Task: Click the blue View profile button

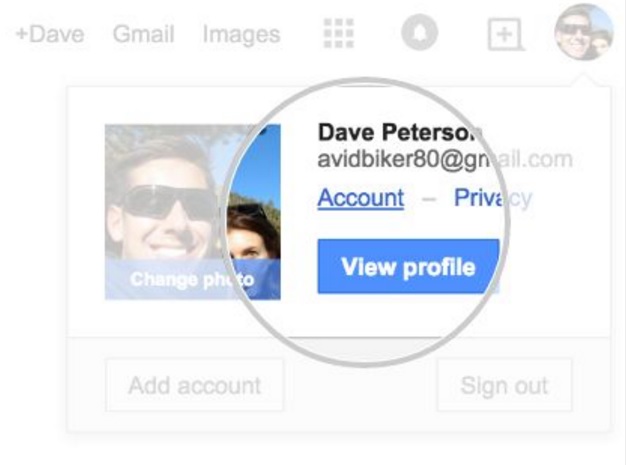Action: point(408,266)
